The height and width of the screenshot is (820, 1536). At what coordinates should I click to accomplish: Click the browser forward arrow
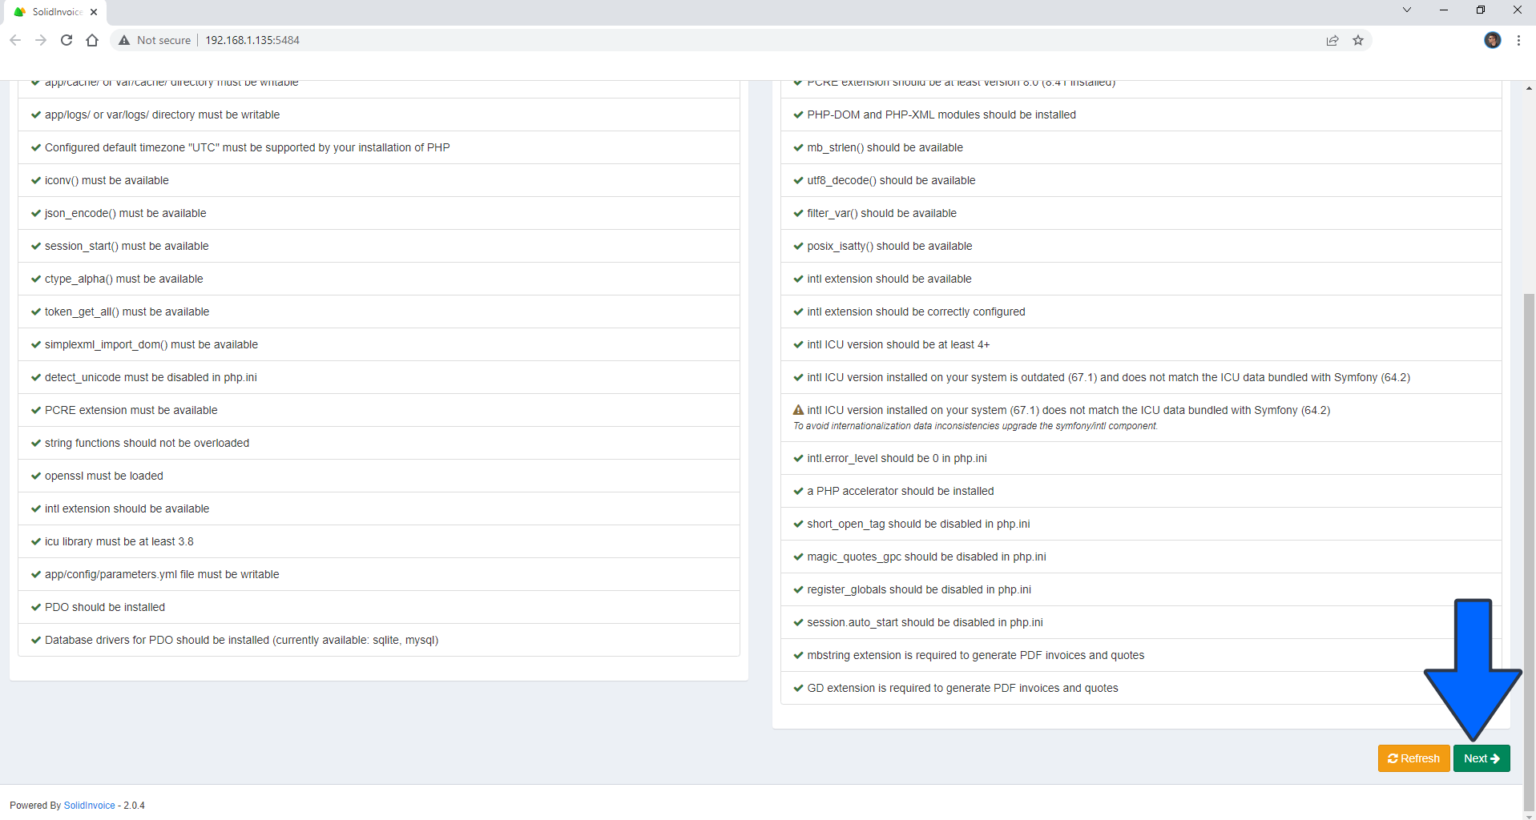41,40
